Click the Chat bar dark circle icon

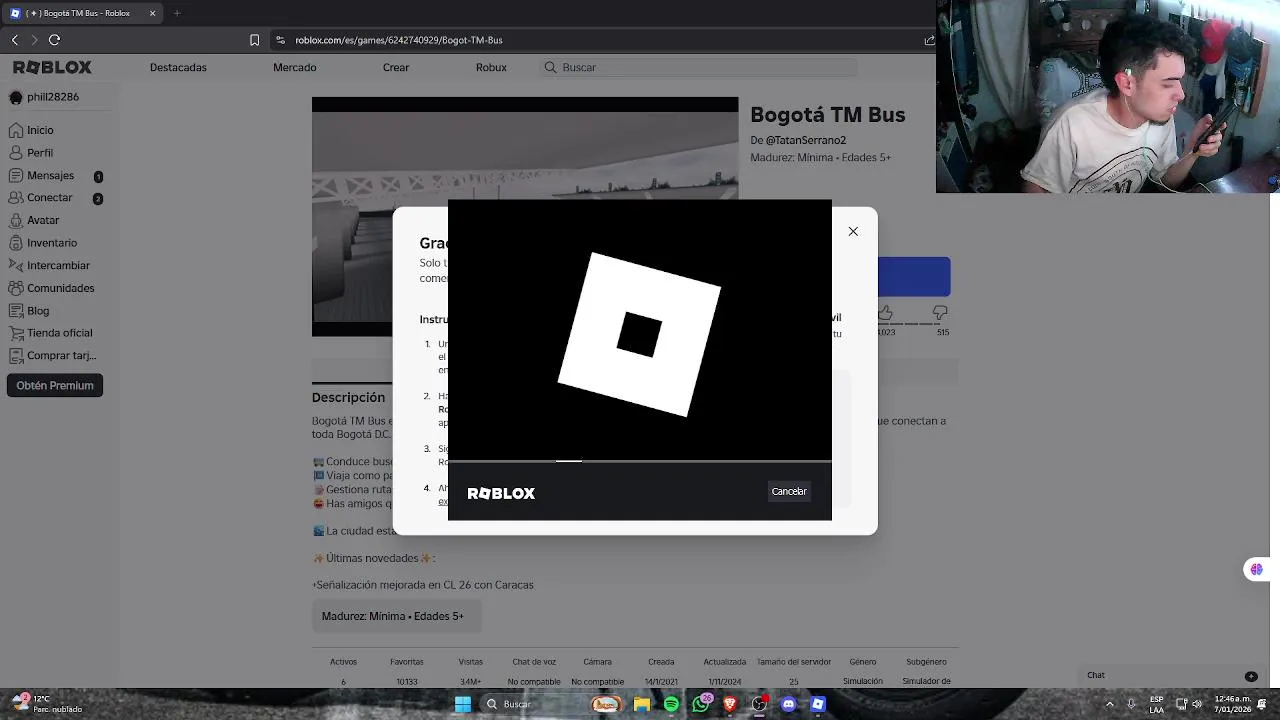[x=1251, y=676]
